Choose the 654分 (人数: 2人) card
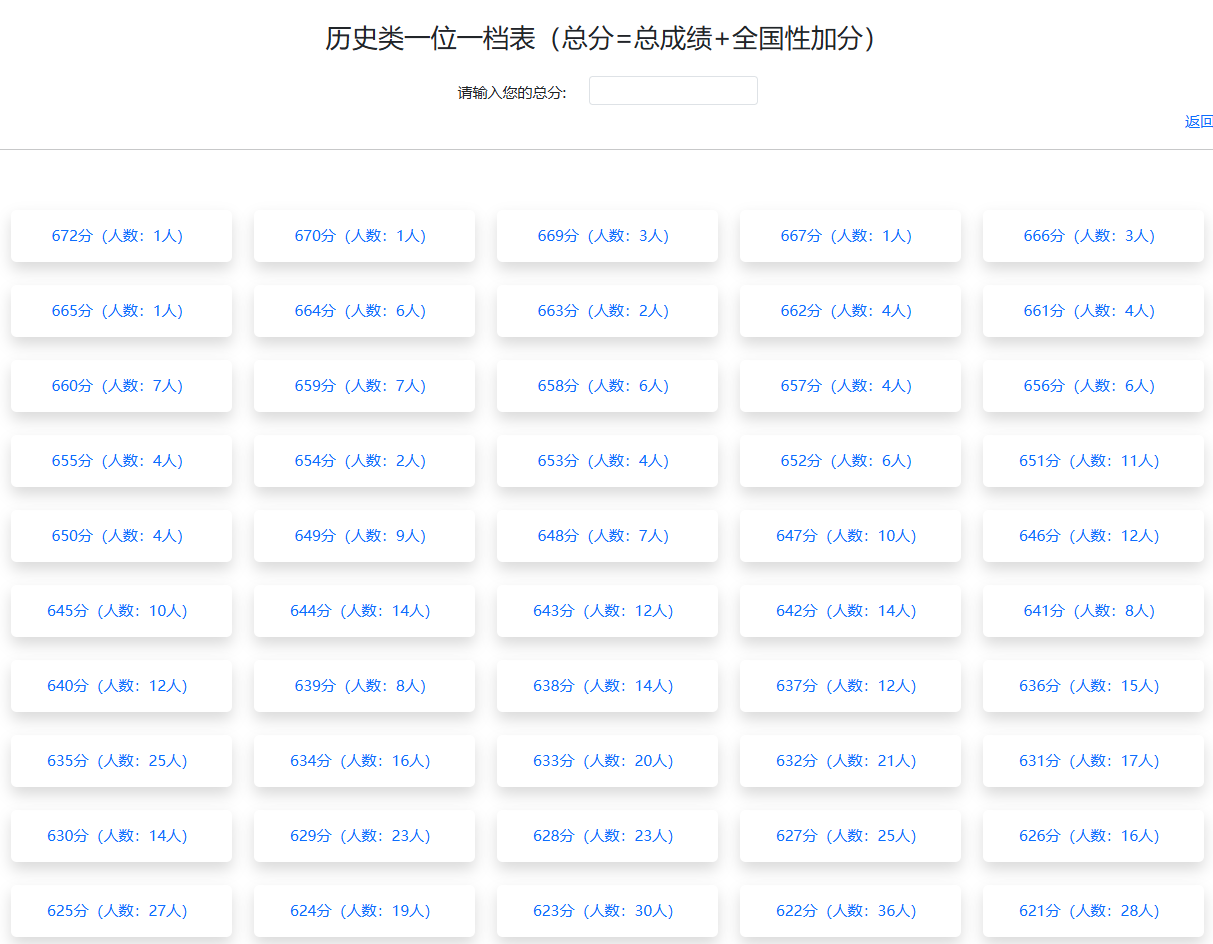Screen dimensions: 1213x944 pyautogui.click(x=364, y=461)
